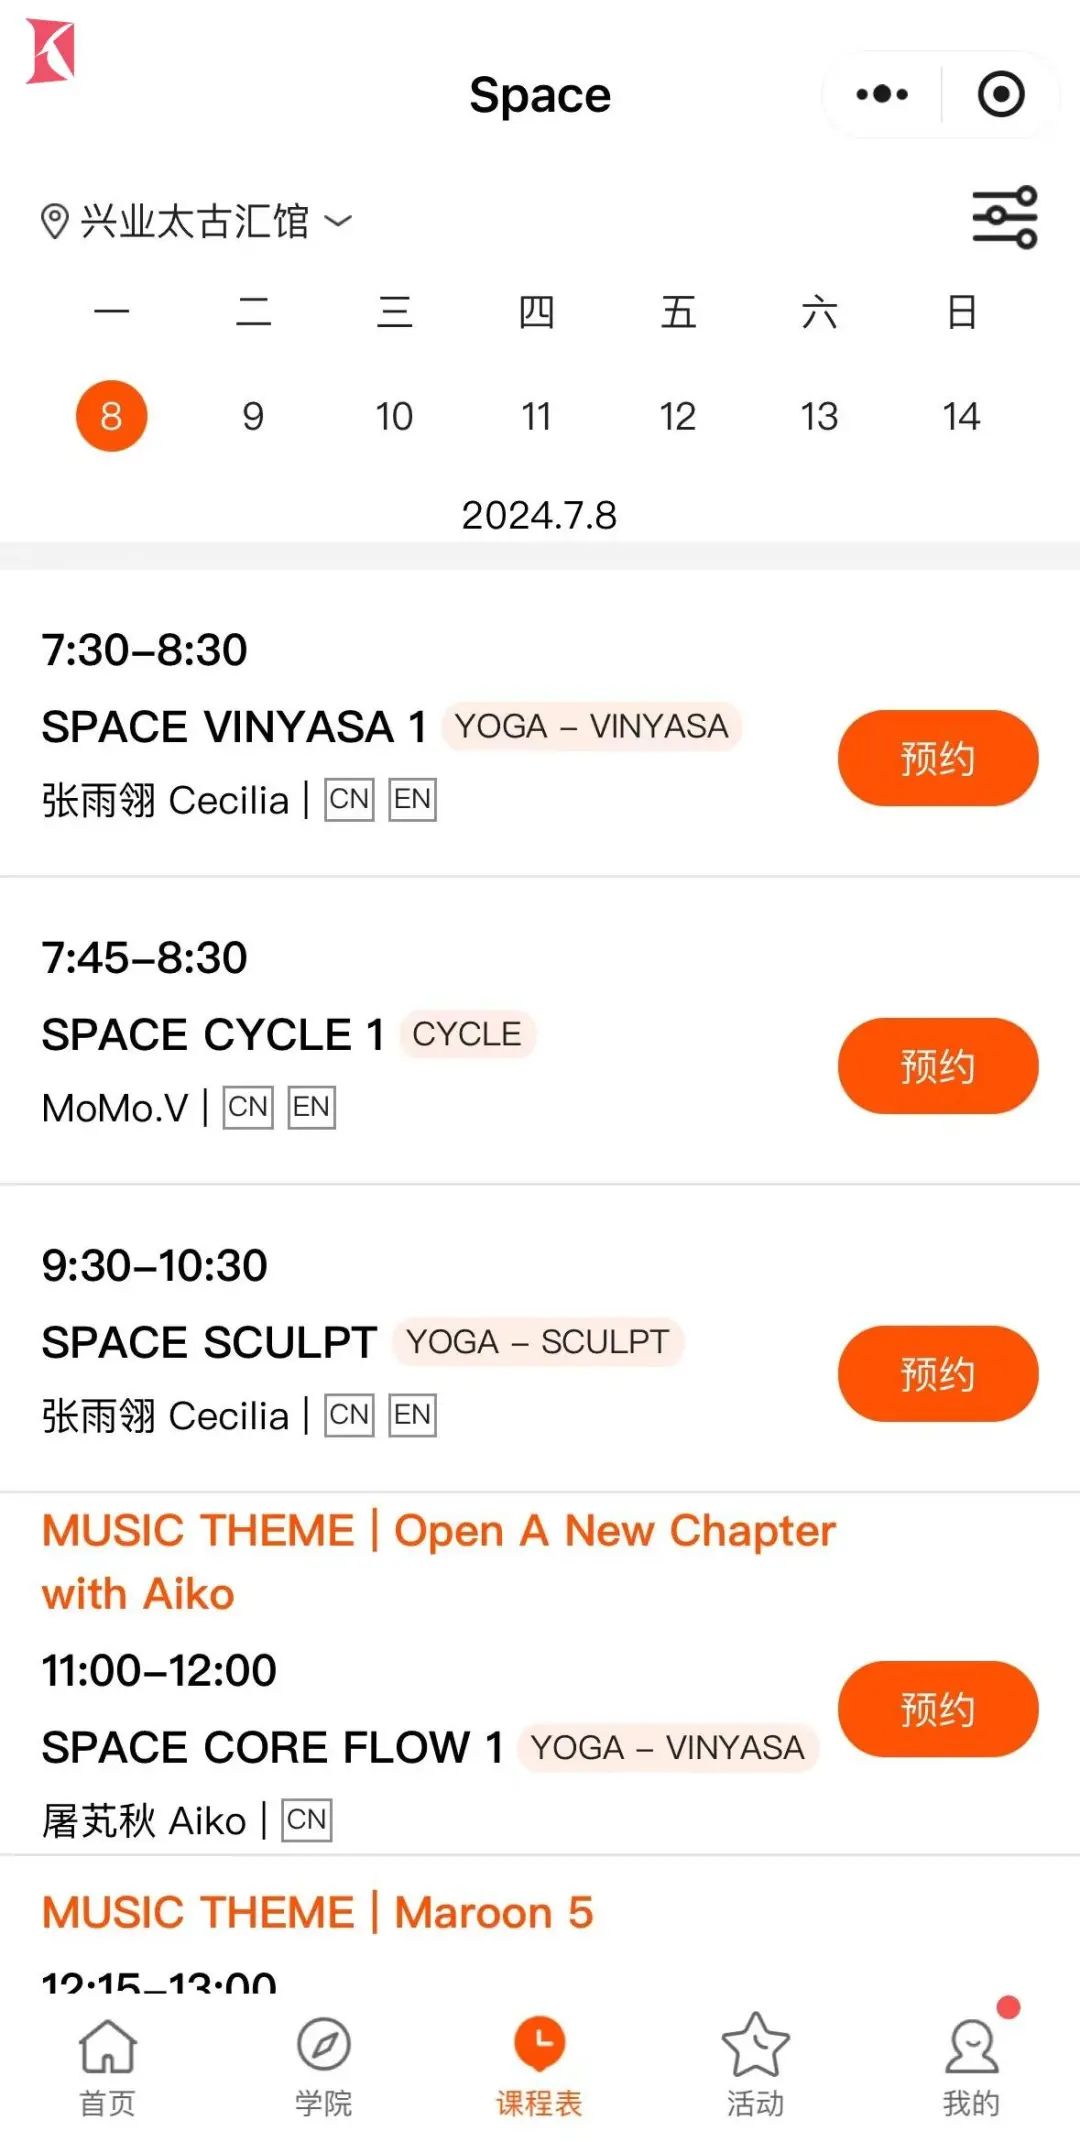Select date 14 in the week calendar

(x=961, y=416)
